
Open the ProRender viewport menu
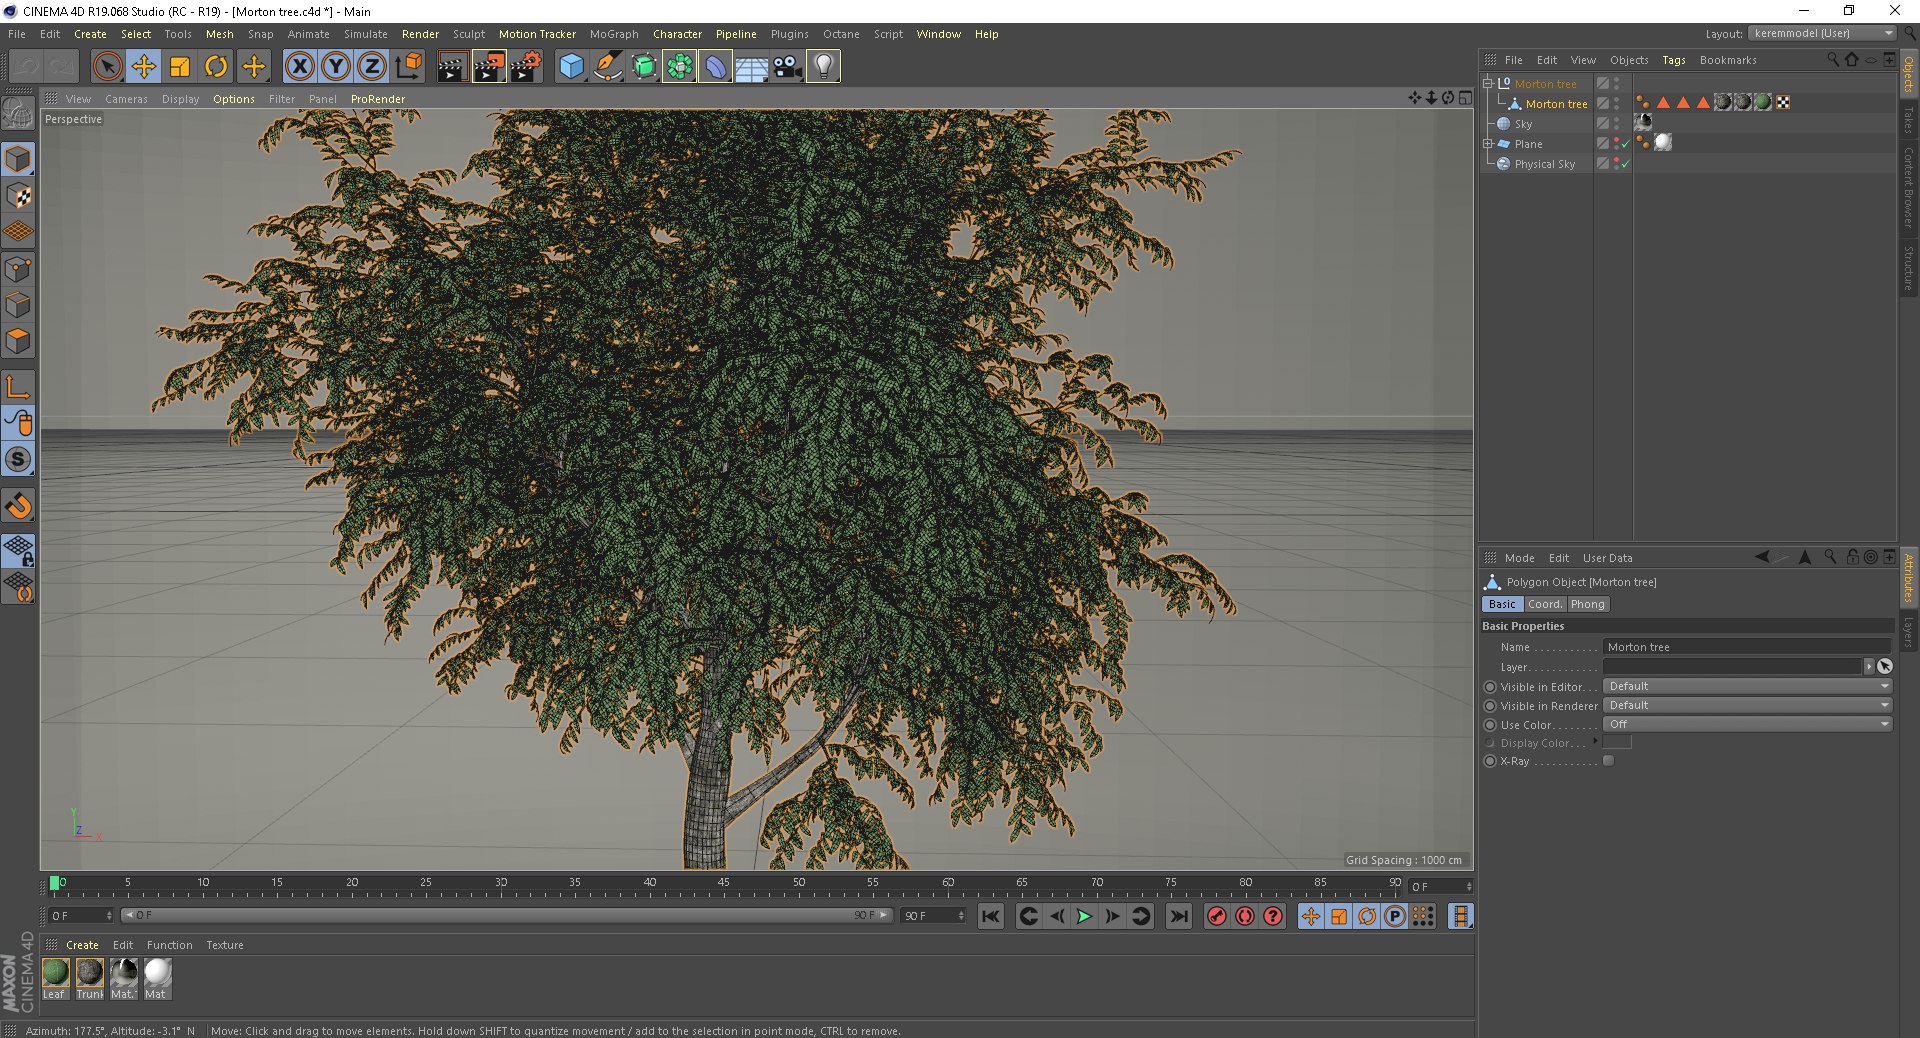pos(378,99)
